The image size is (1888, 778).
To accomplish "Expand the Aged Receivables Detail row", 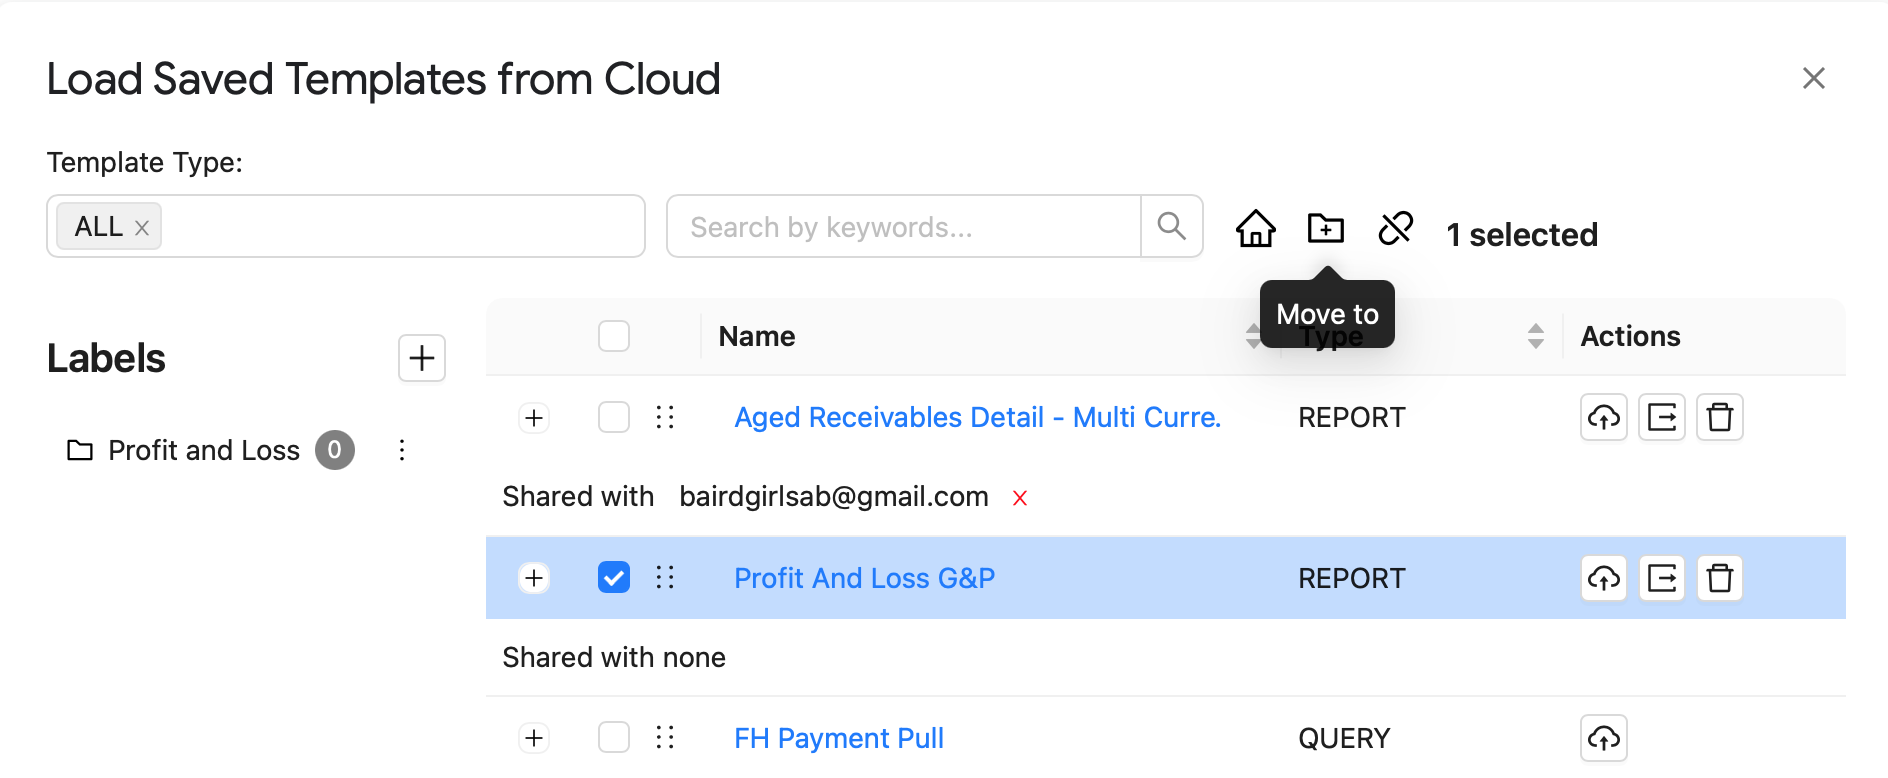I will [x=534, y=417].
